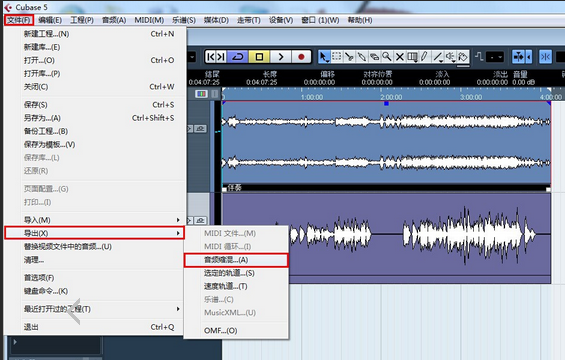The width and height of the screenshot is (565, 360).
Task: Open the Window (窗口) menu
Action: point(320,20)
